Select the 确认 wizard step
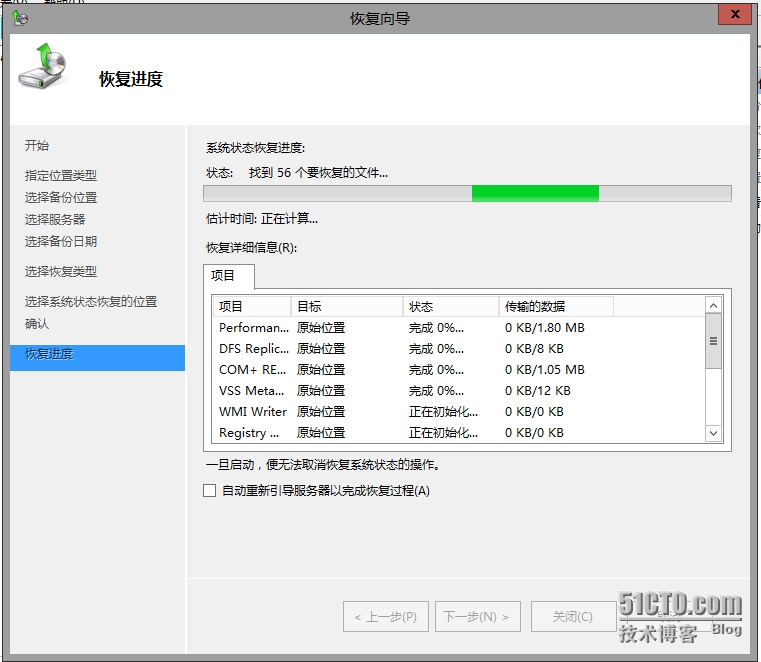 pyautogui.click(x=37, y=324)
